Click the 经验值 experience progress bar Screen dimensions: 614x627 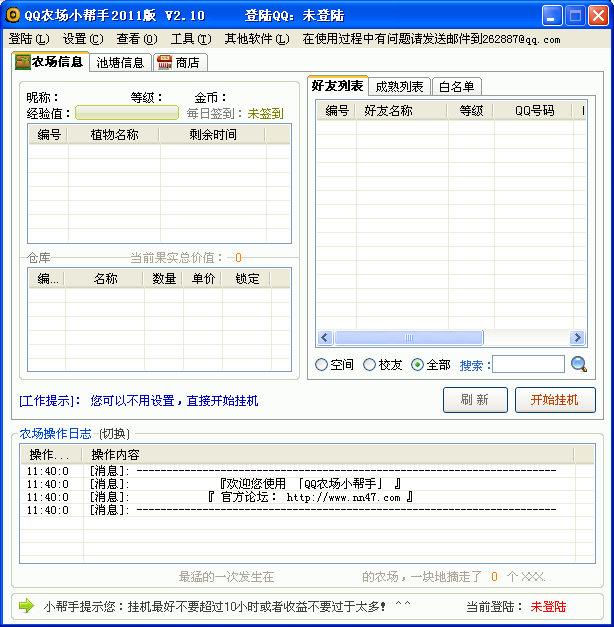(127, 113)
